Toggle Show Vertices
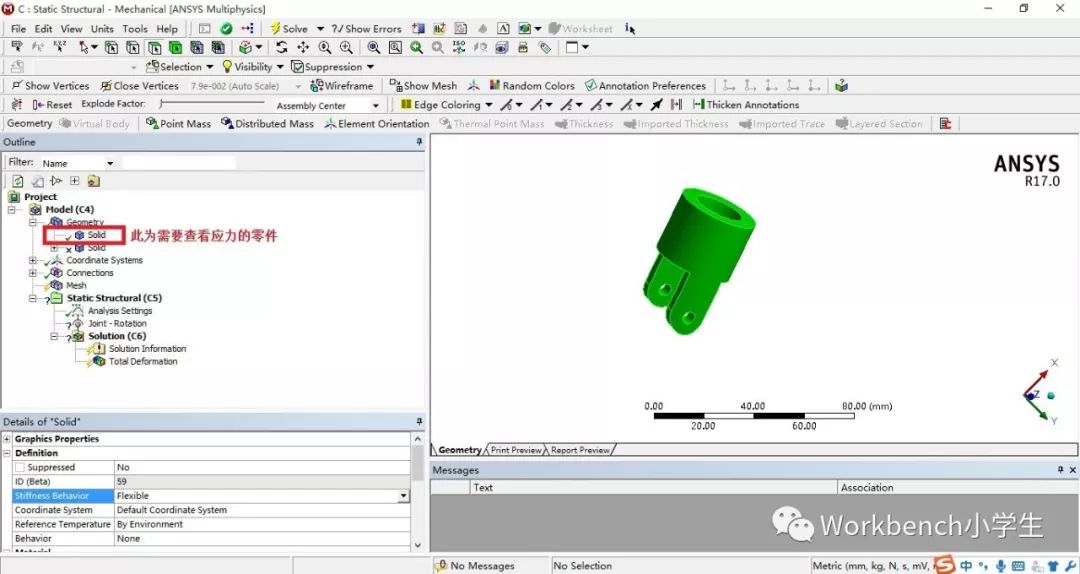 50,86
